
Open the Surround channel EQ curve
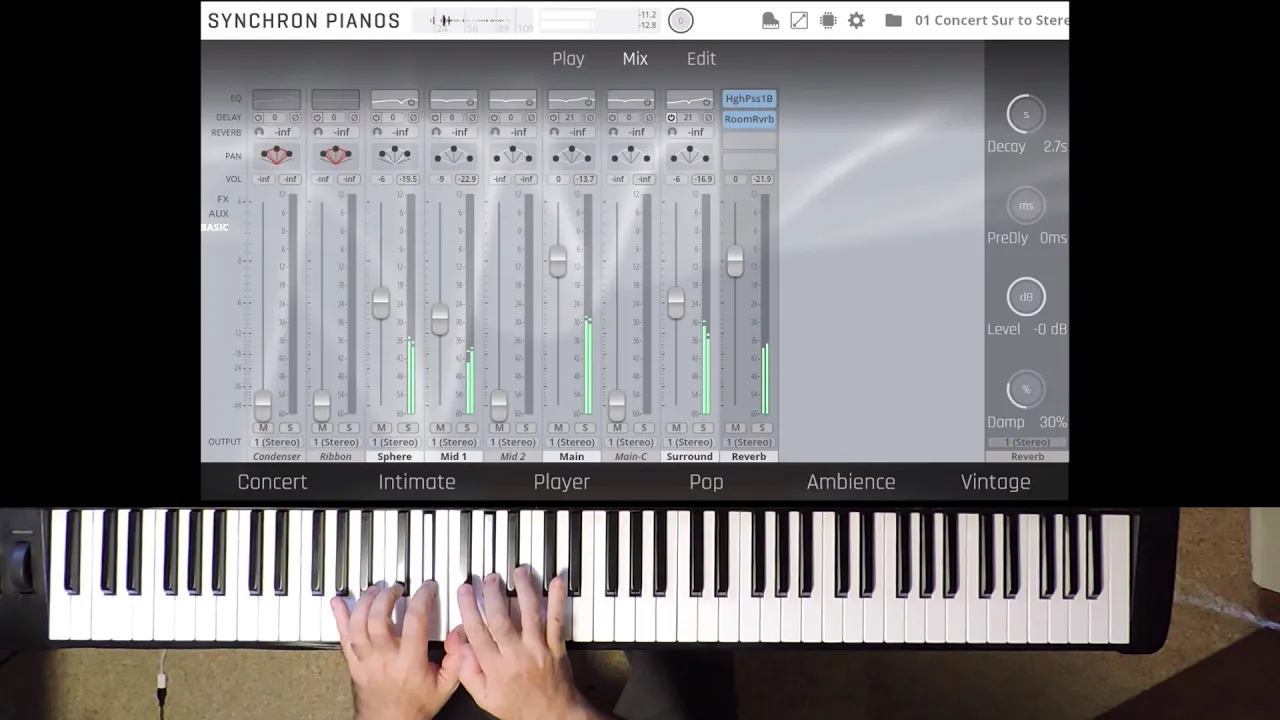pos(689,99)
